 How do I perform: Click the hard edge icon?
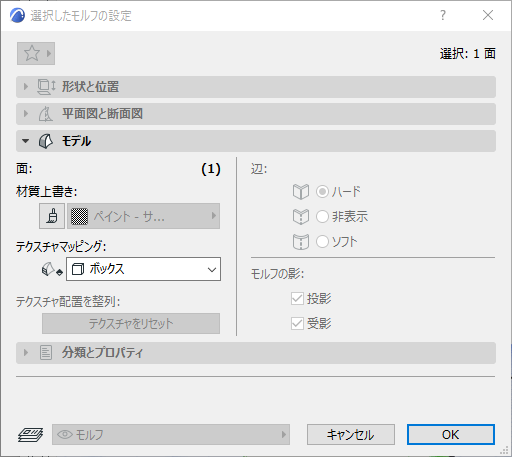(301, 192)
